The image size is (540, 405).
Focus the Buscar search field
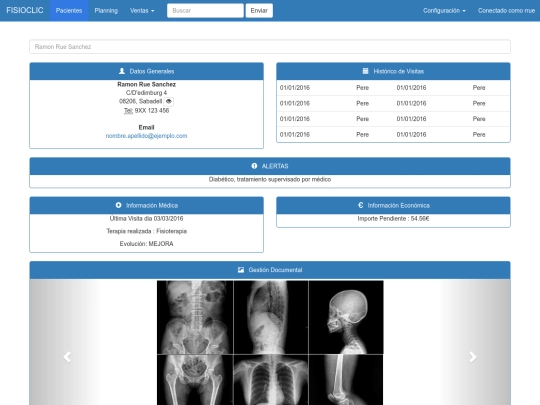(205, 11)
